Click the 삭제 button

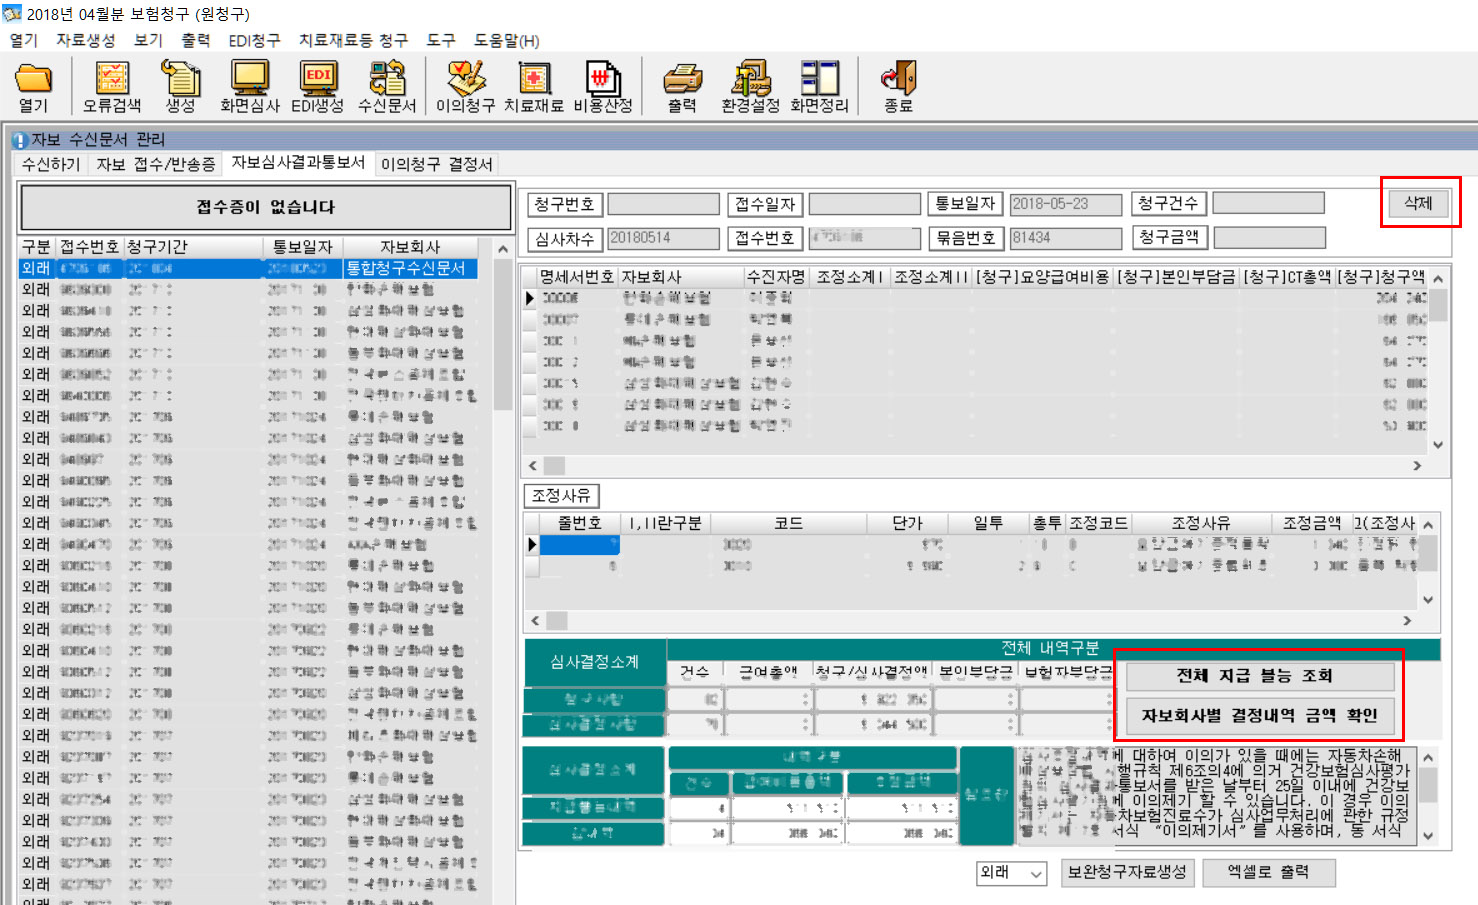point(1418,203)
